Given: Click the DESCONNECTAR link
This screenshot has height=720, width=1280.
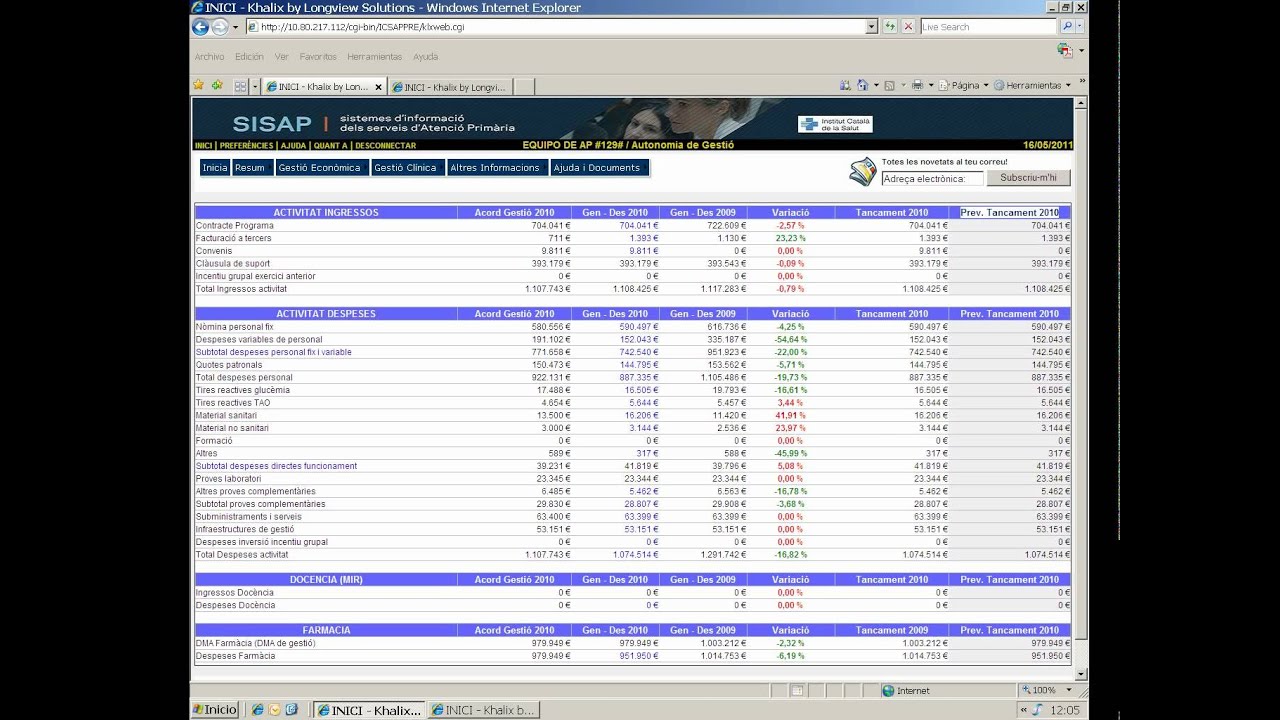Looking at the screenshot, I should pyautogui.click(x=385, y=146).
